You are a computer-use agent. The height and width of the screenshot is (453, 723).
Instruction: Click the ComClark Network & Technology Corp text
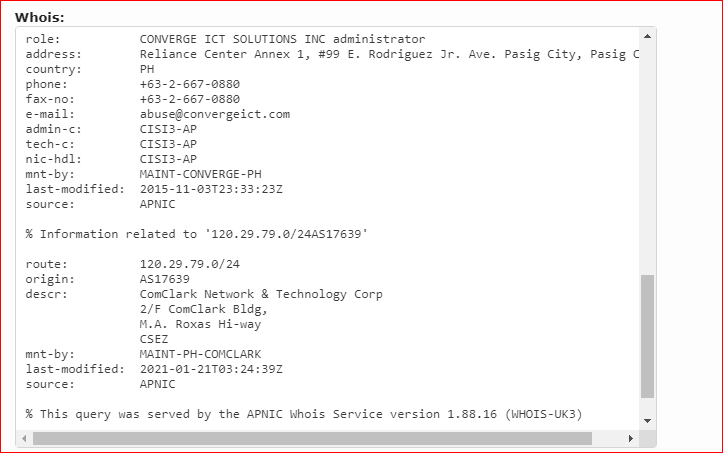(x=261, y=294)
